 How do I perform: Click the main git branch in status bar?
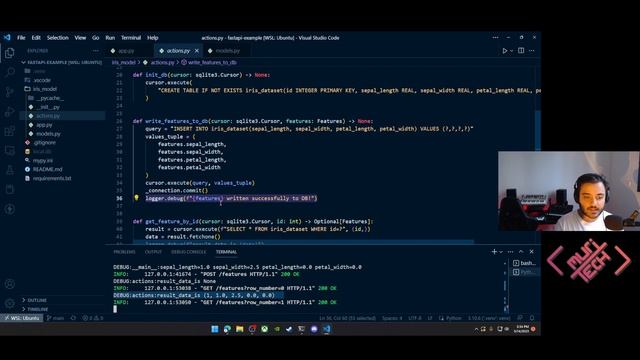click(55, 318)
